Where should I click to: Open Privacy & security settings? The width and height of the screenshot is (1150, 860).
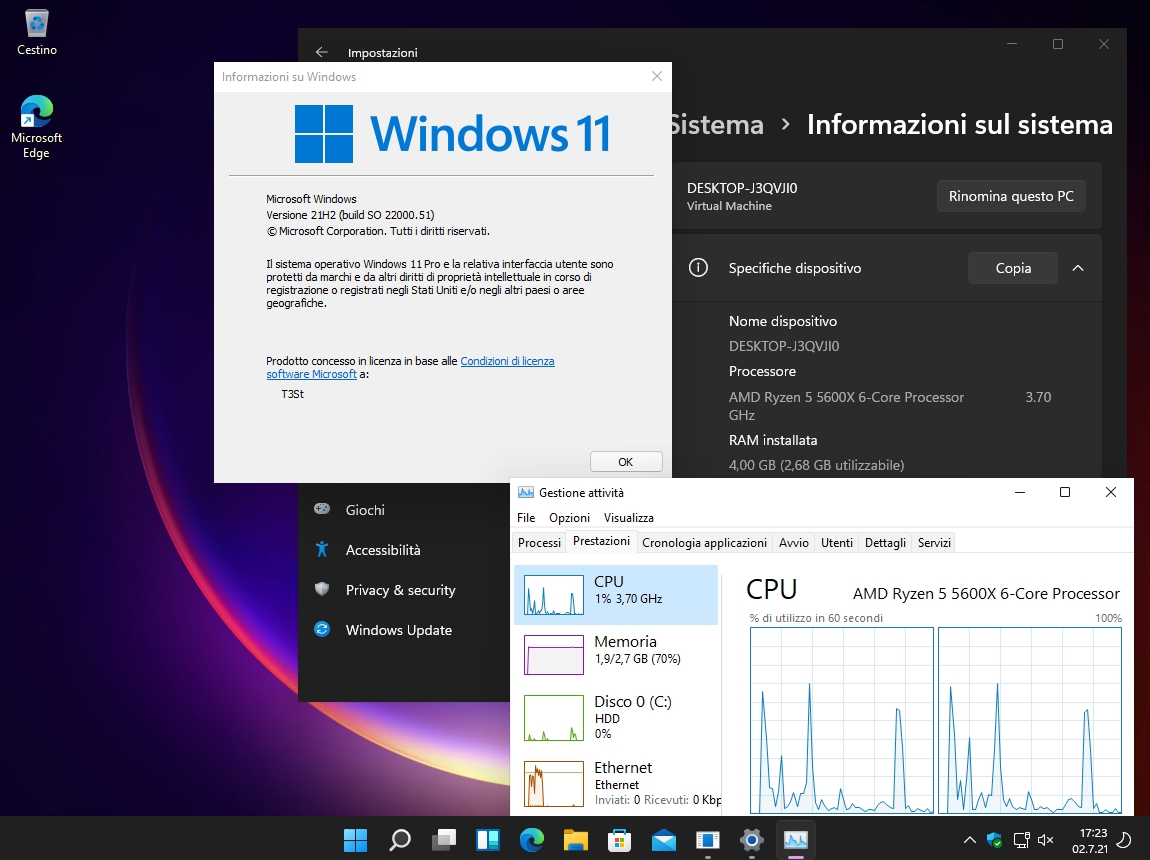400,590
